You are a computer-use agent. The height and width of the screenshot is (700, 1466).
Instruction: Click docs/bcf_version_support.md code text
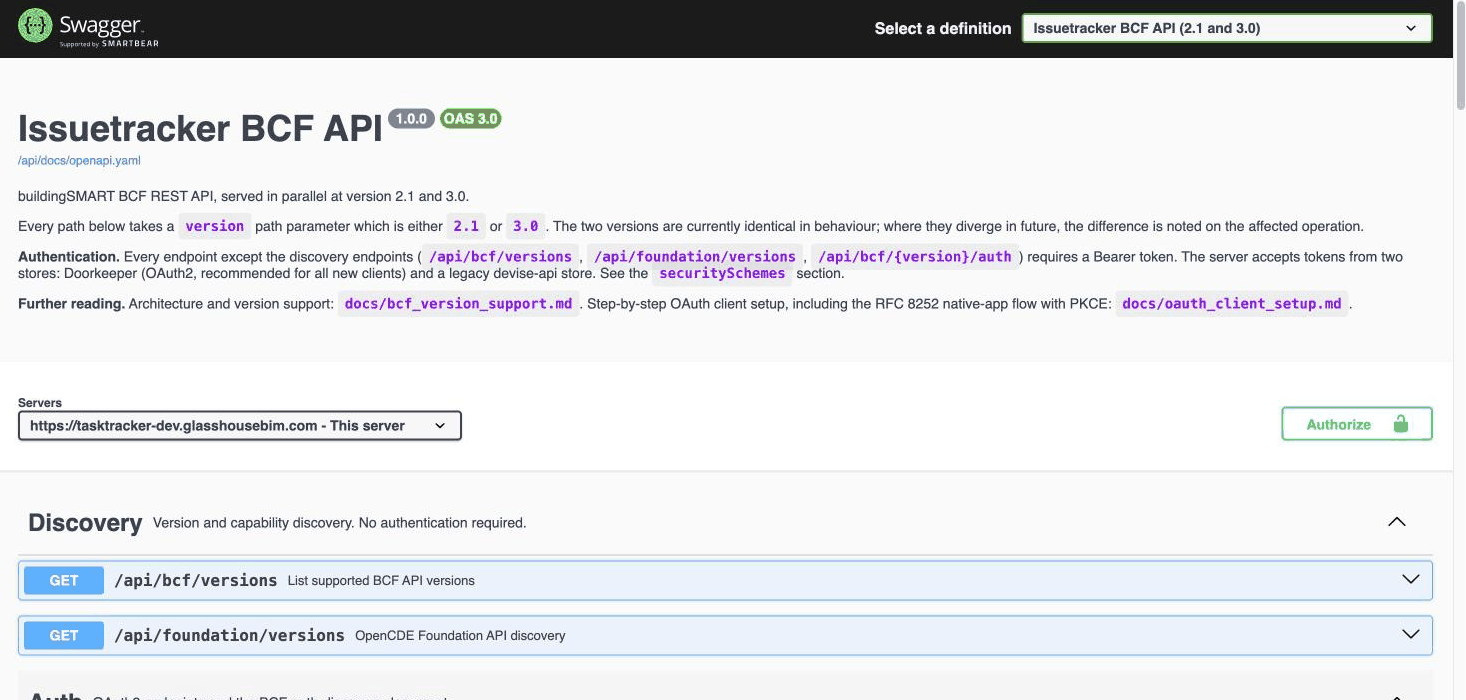[459, 303]
